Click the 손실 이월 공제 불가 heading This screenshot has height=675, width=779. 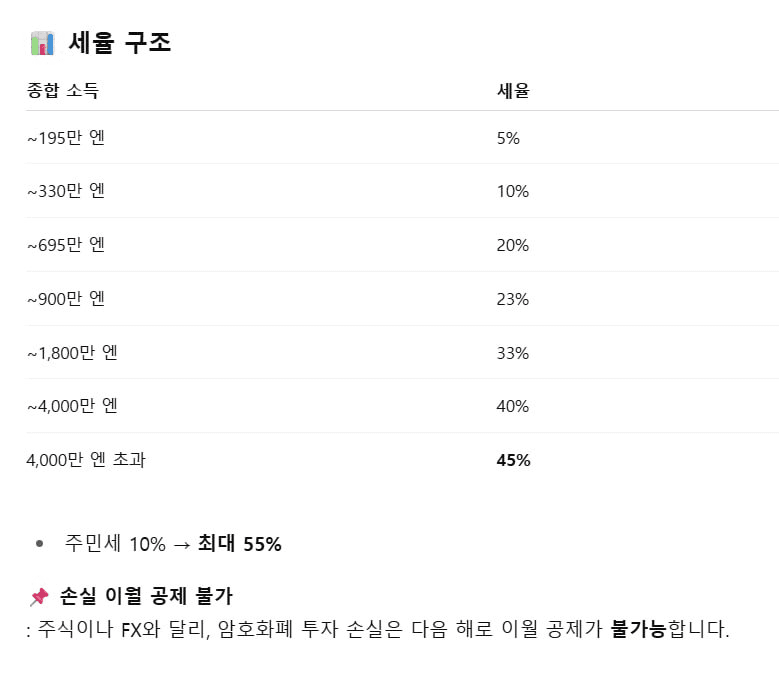pos(146,596)
